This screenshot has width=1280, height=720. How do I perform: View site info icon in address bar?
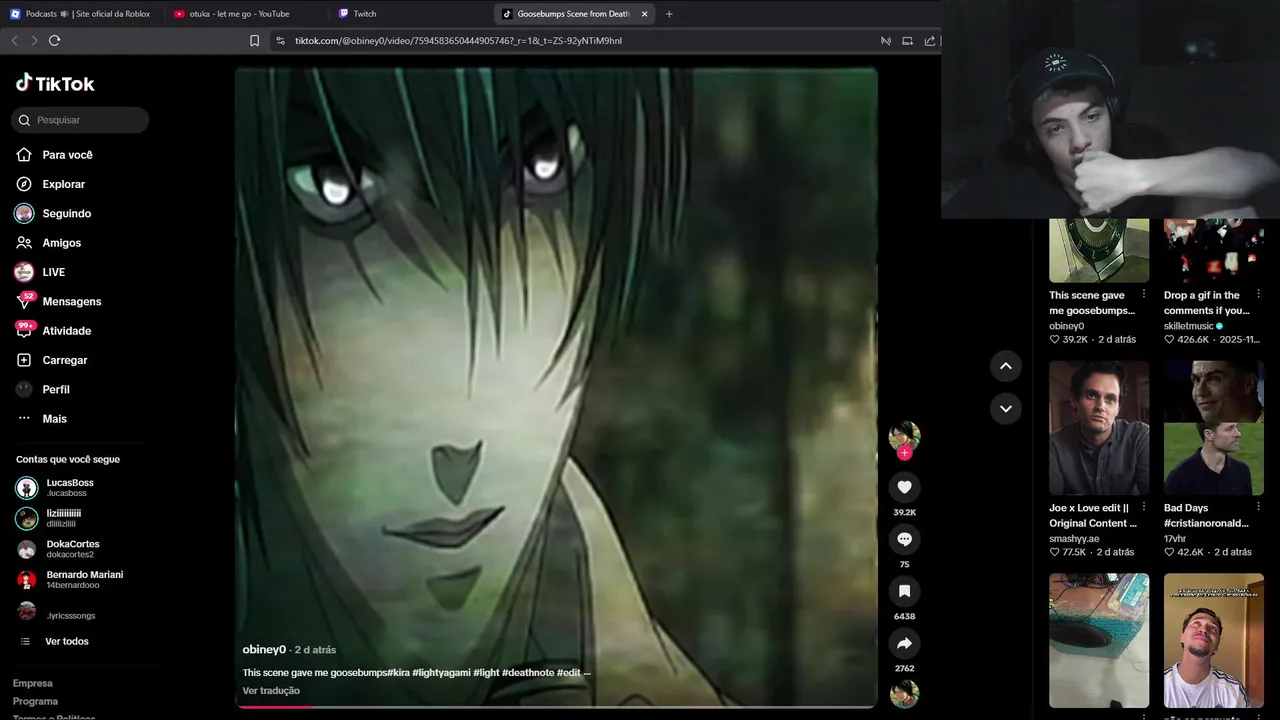[x=280, y=41]
